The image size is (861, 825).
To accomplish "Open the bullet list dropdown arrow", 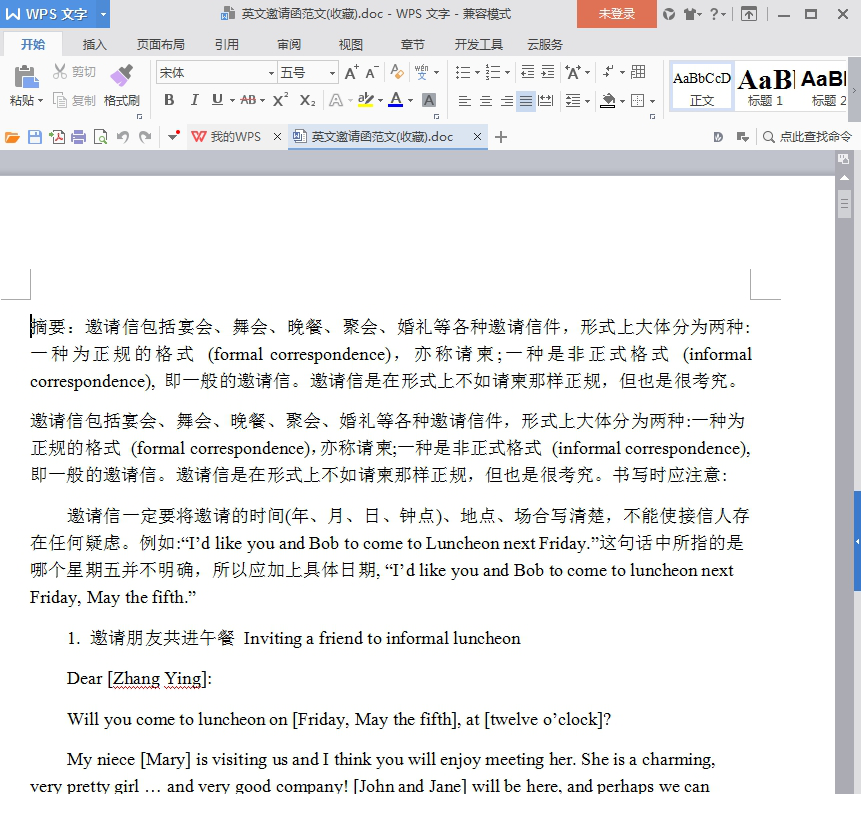I will tap(477, 73).
